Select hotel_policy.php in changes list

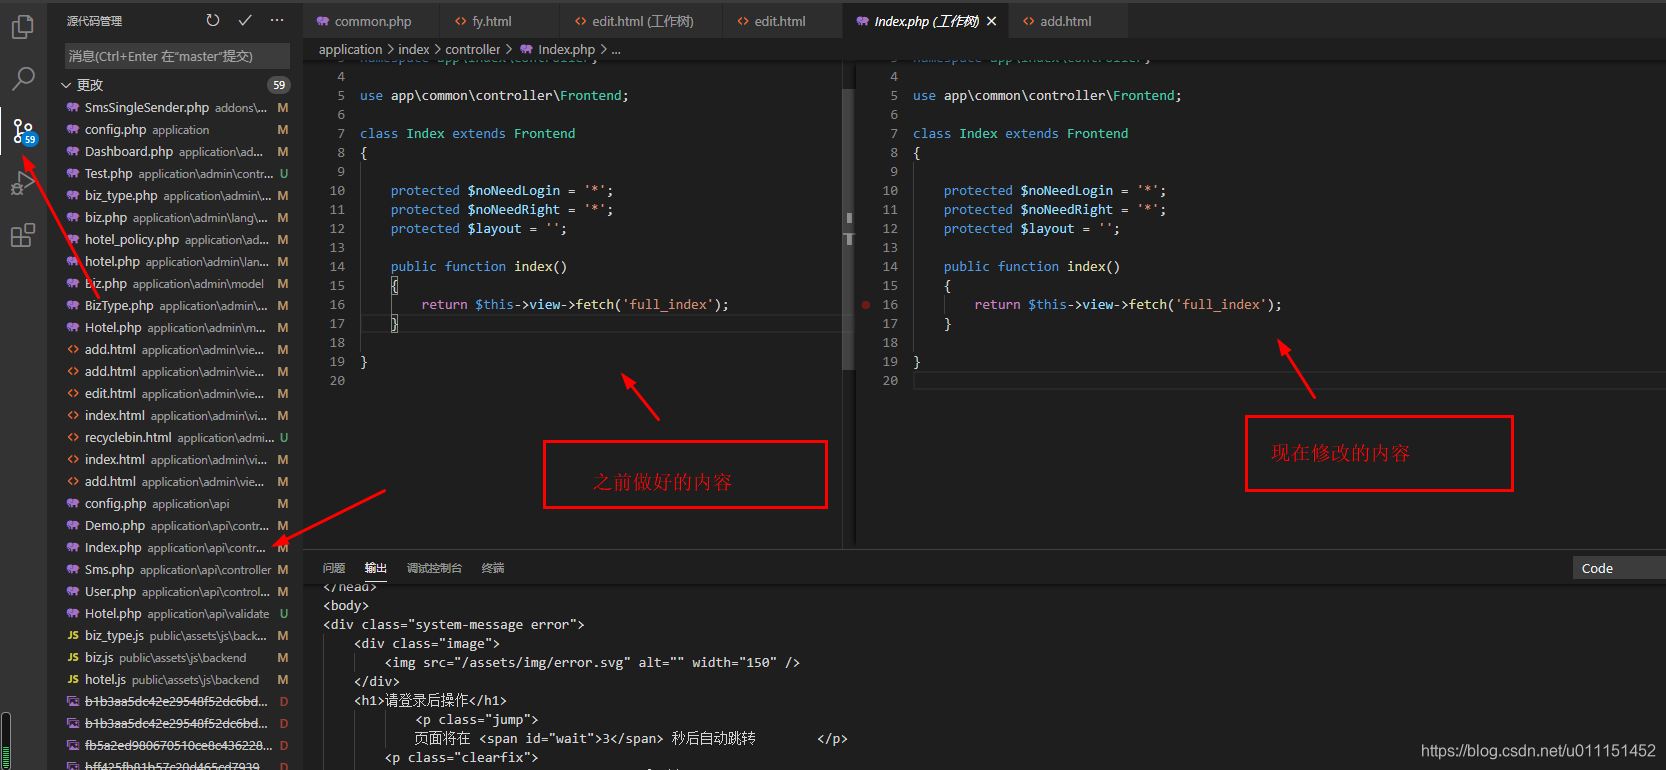175,240
